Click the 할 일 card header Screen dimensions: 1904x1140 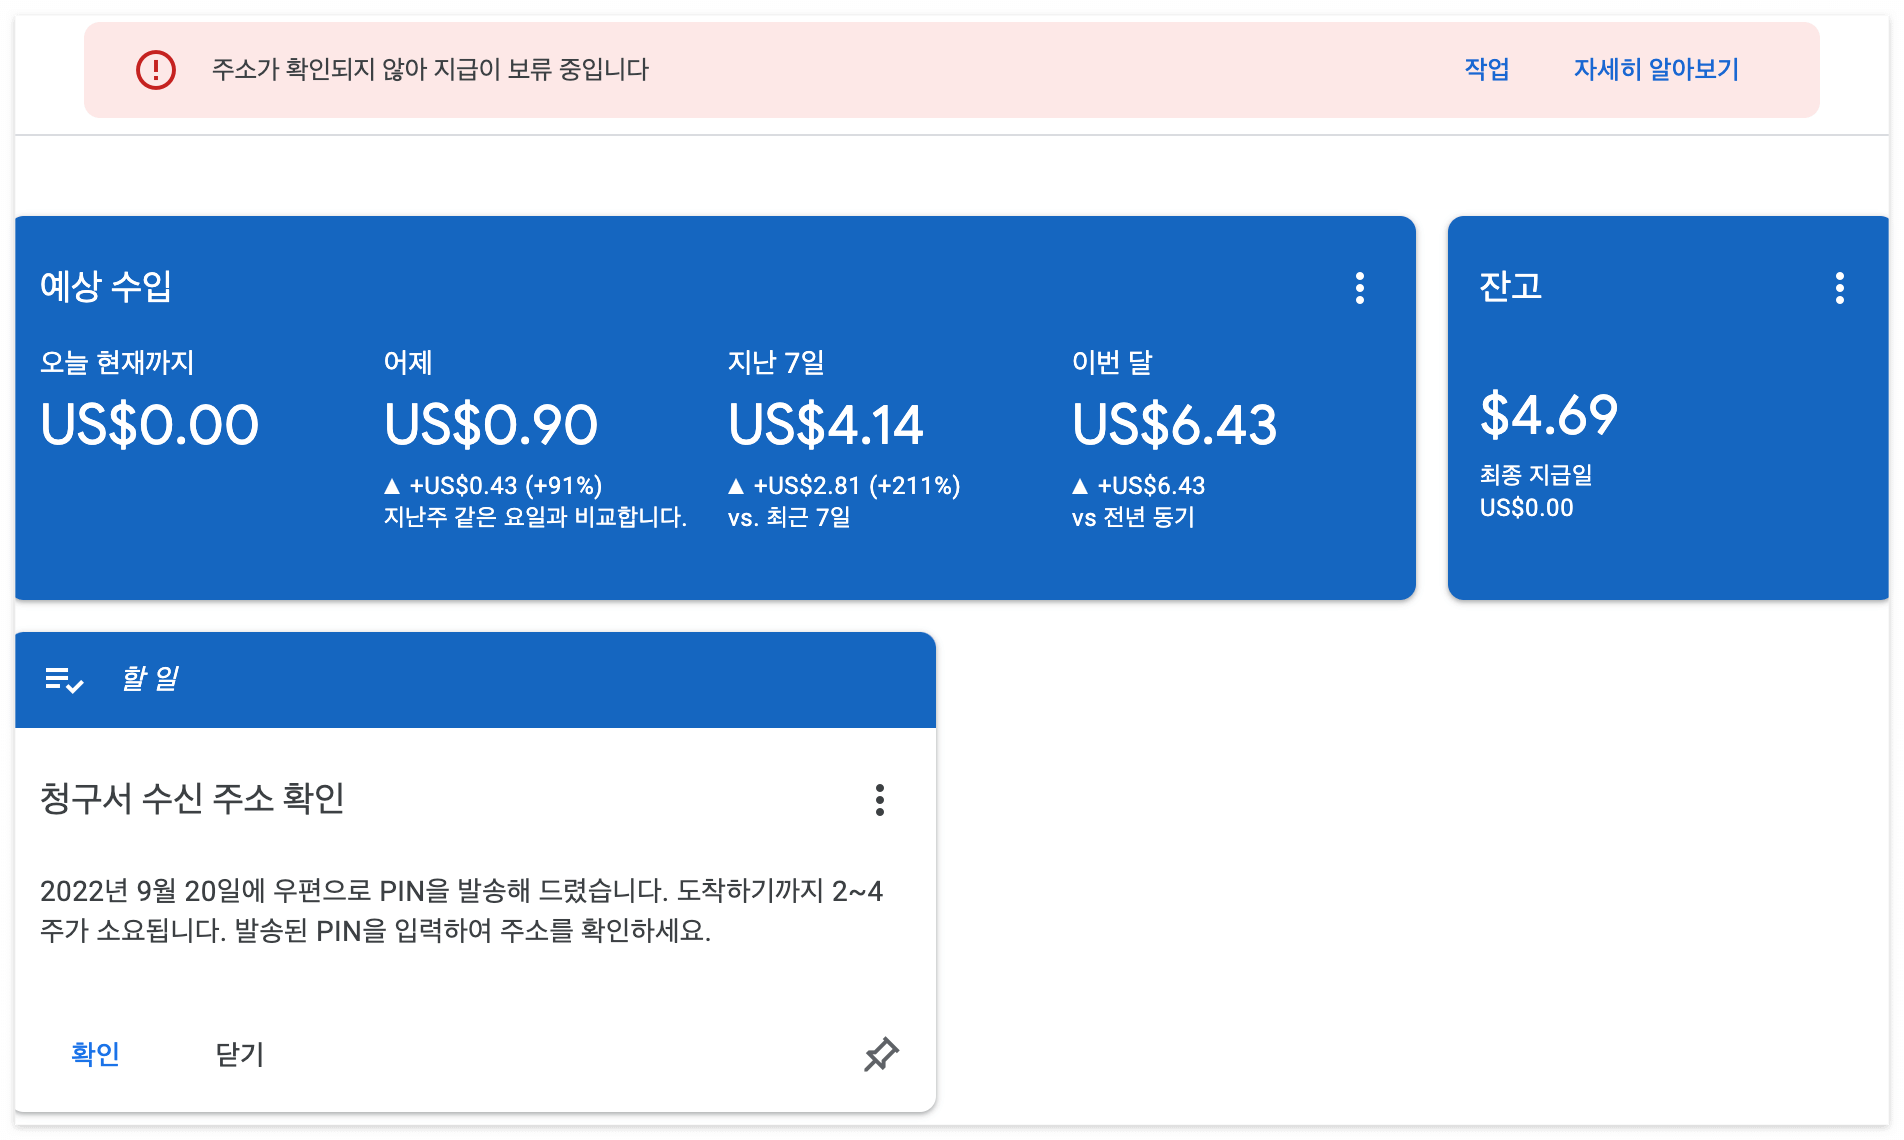(x=150, y=679)
